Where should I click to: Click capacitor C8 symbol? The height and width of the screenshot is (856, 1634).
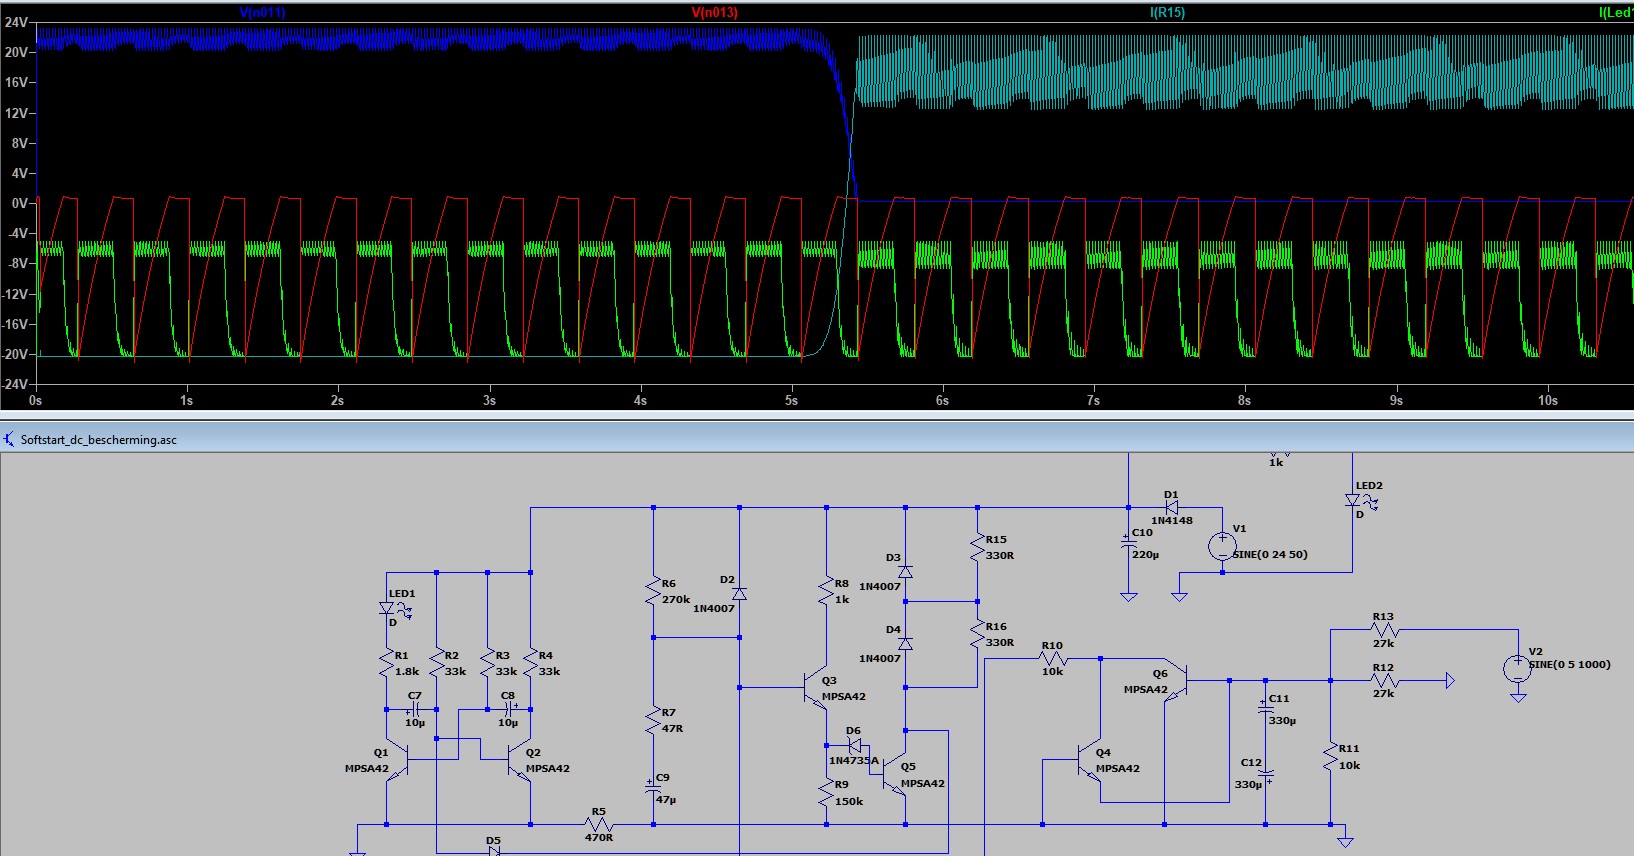point(508,710)
